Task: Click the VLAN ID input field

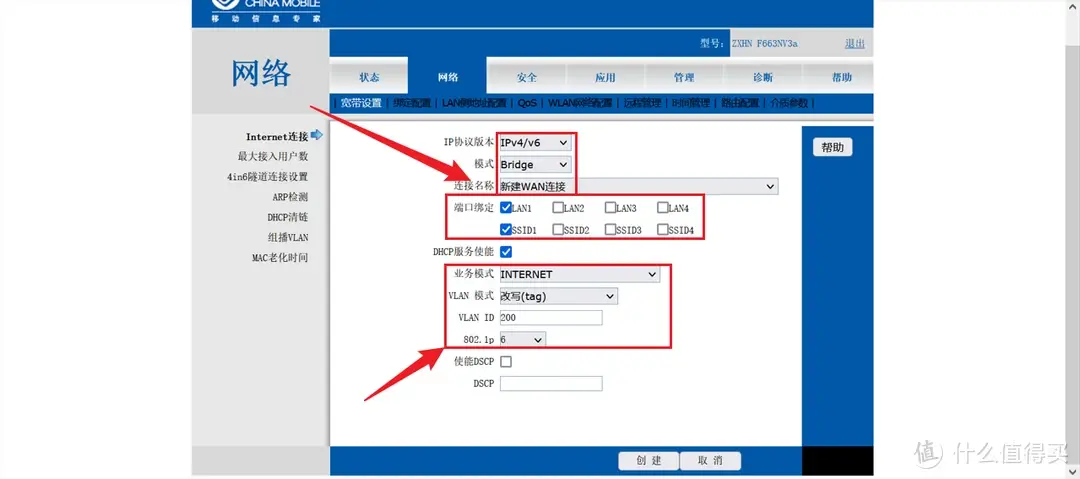Action: pos(551,318)
